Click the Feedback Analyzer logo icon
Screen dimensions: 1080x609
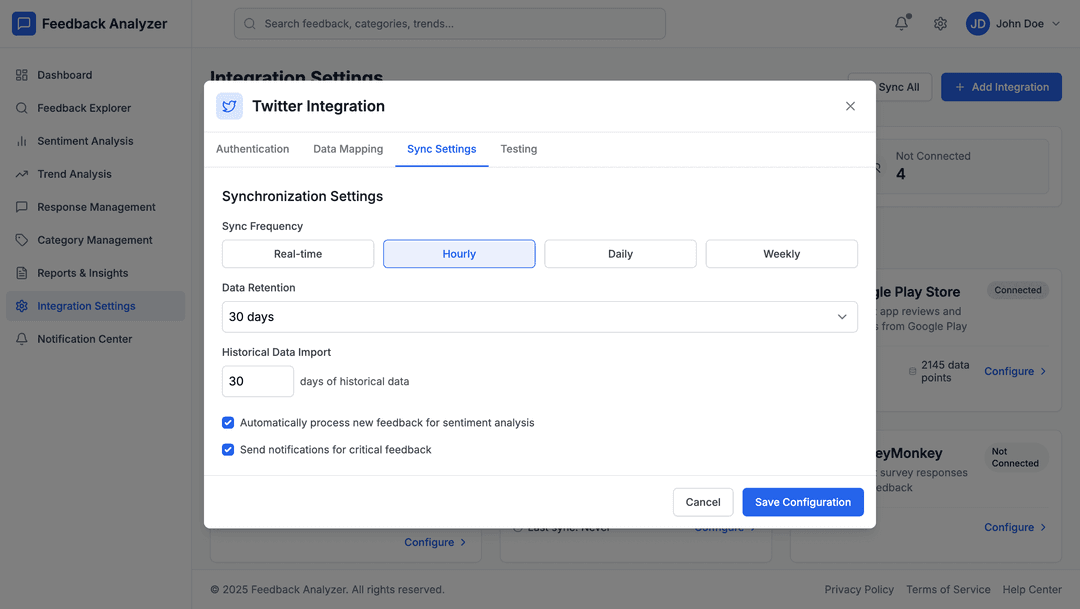click(x=24, y=24)
